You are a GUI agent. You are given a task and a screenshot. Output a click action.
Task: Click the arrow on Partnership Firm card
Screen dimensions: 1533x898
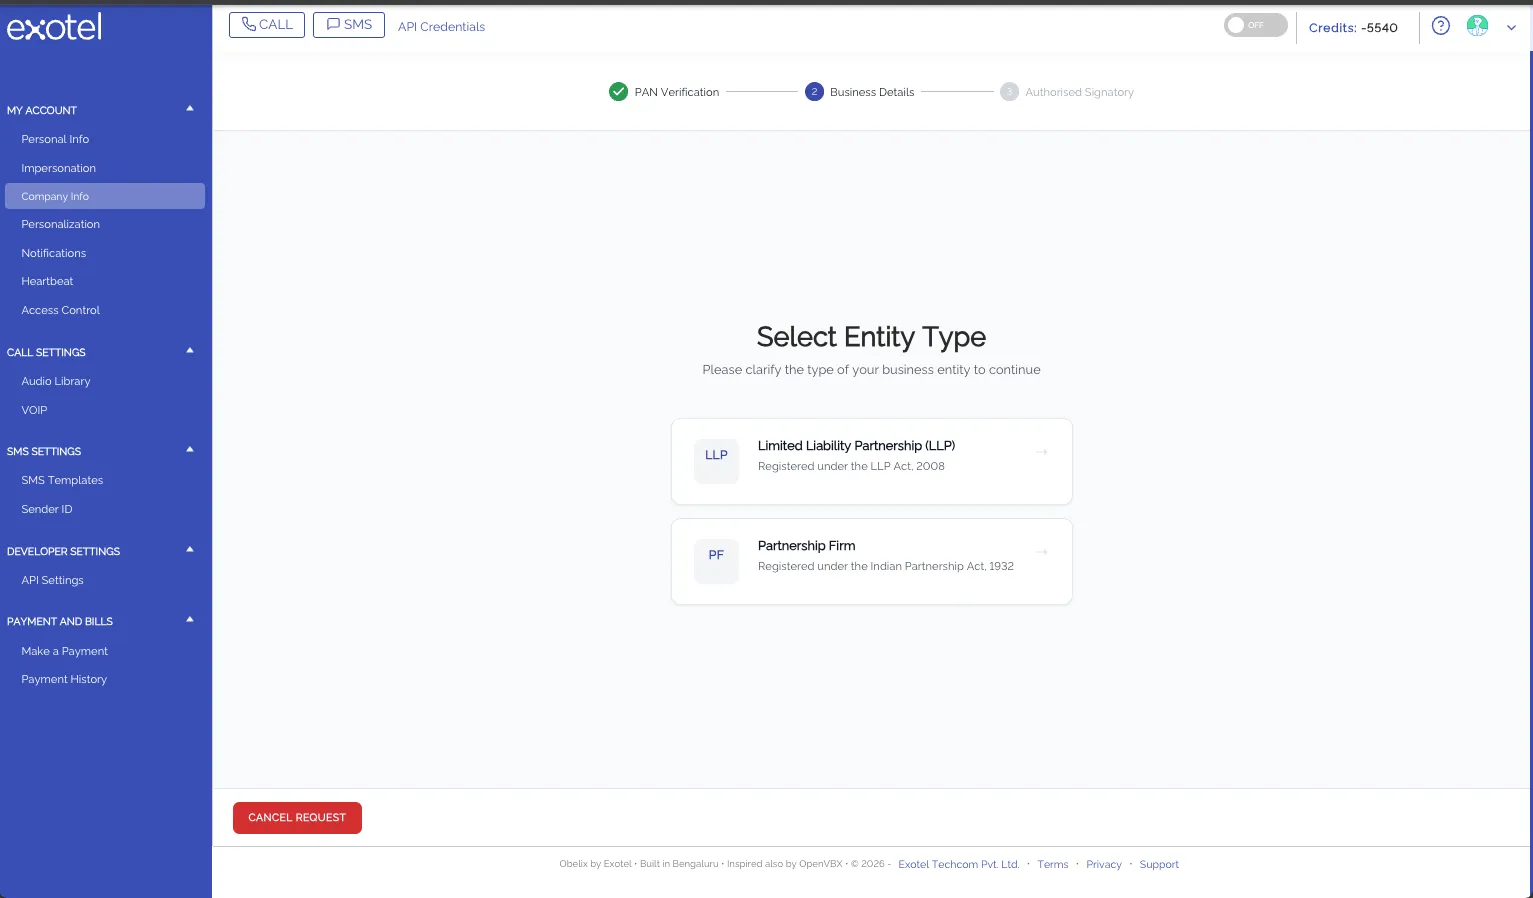[x=1041, y=552]
